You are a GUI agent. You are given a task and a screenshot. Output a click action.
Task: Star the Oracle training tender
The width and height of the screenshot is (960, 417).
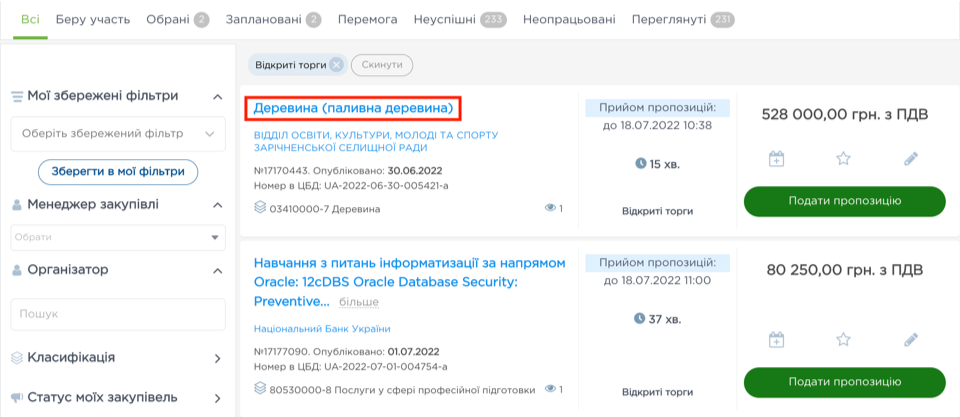pyautogui.click(x=843, y=340)
